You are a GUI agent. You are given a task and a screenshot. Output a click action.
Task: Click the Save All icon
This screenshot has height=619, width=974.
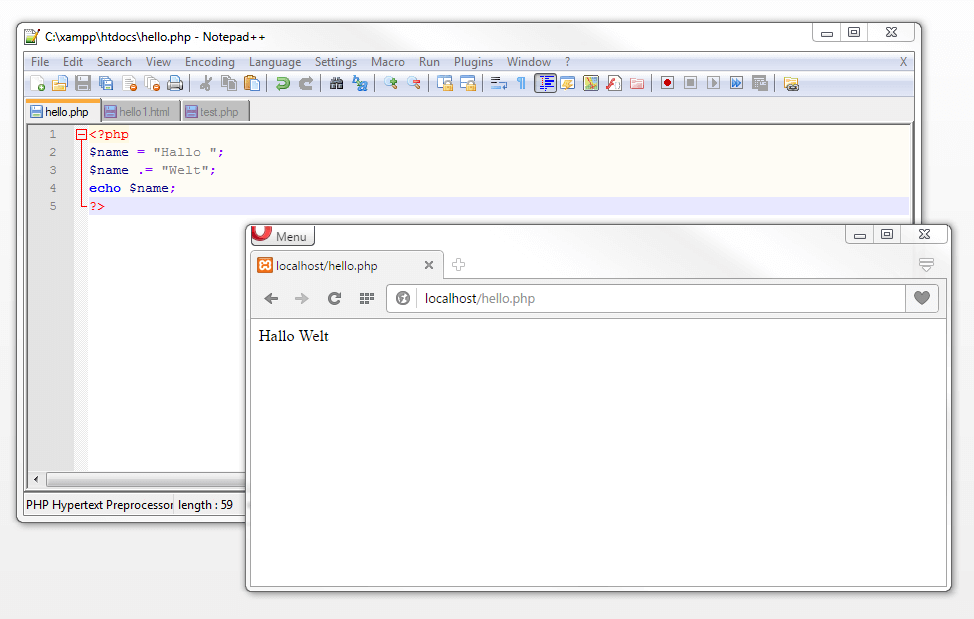pos(106,83)
